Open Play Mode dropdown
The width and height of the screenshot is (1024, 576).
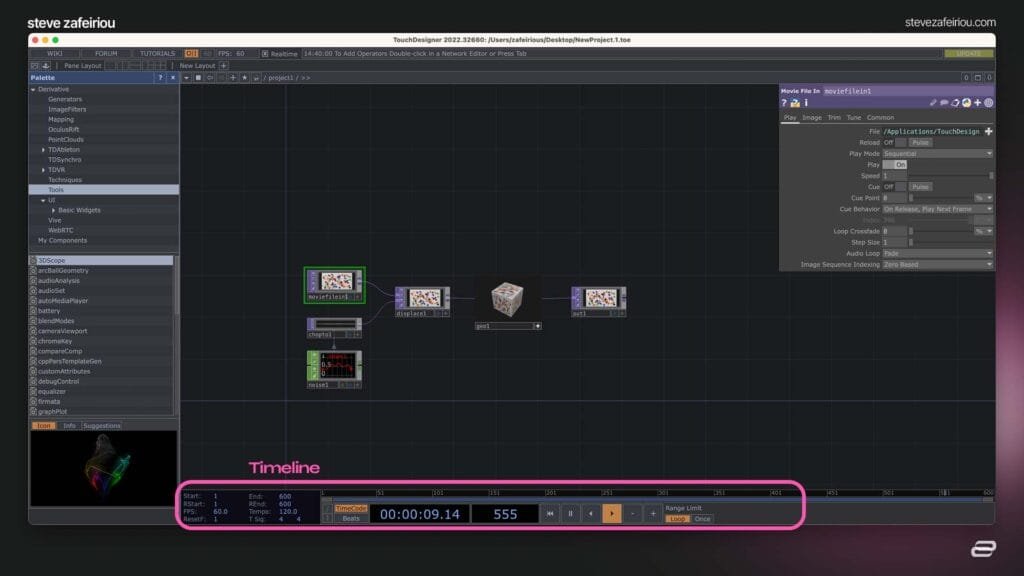tap(938, 153)
